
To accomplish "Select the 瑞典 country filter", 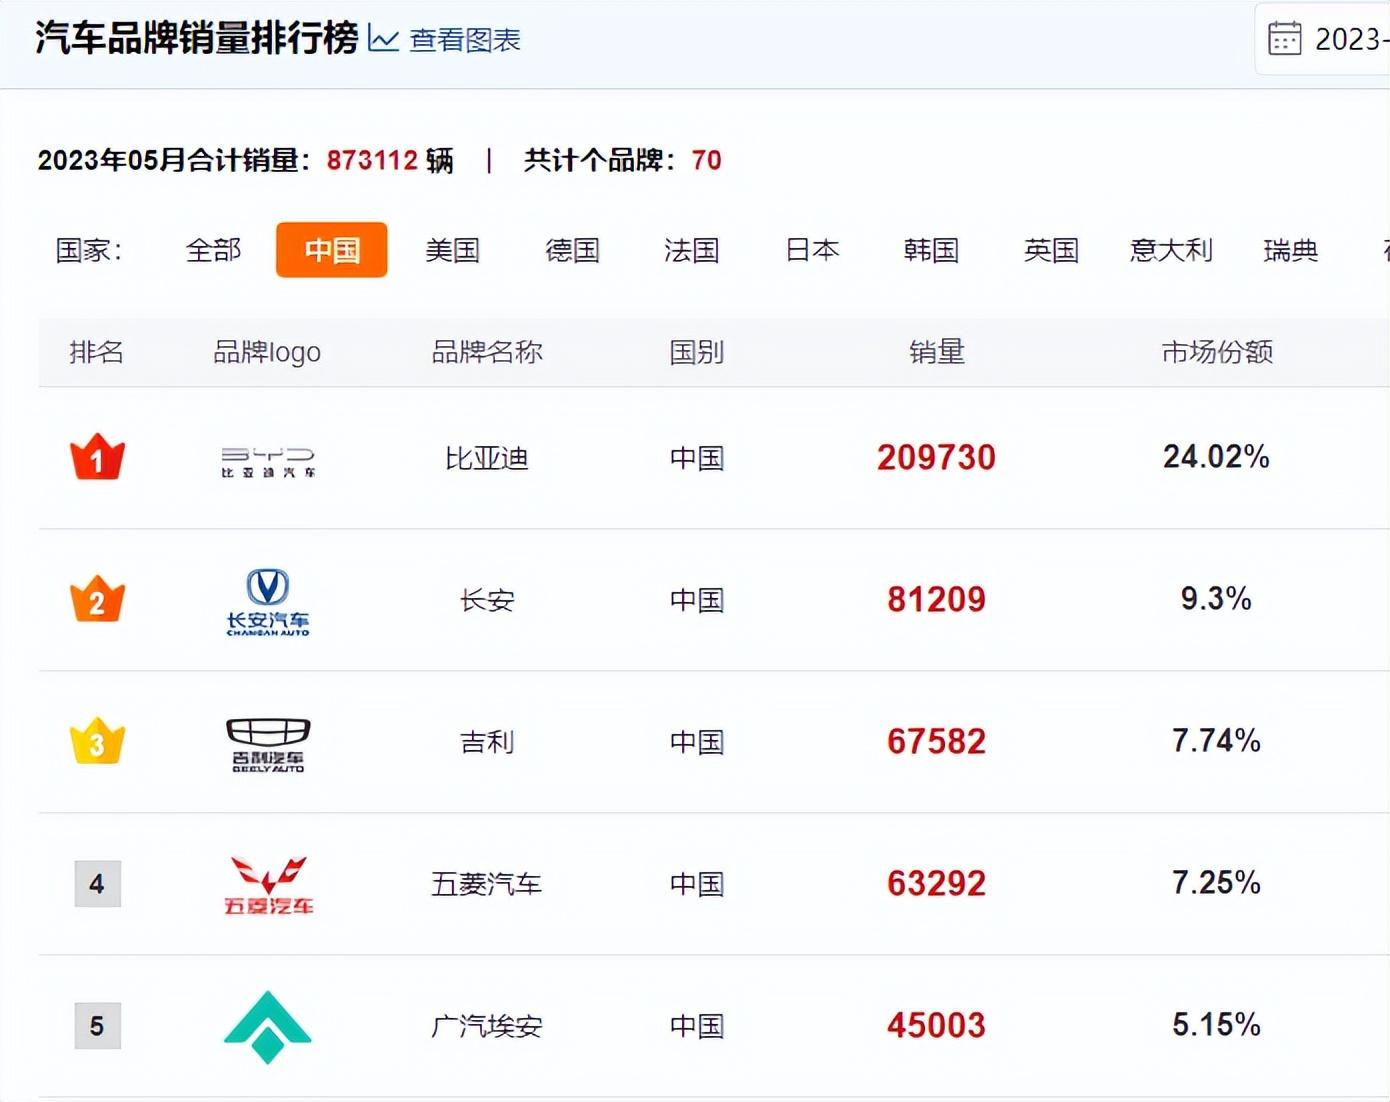I will 1291,250.
